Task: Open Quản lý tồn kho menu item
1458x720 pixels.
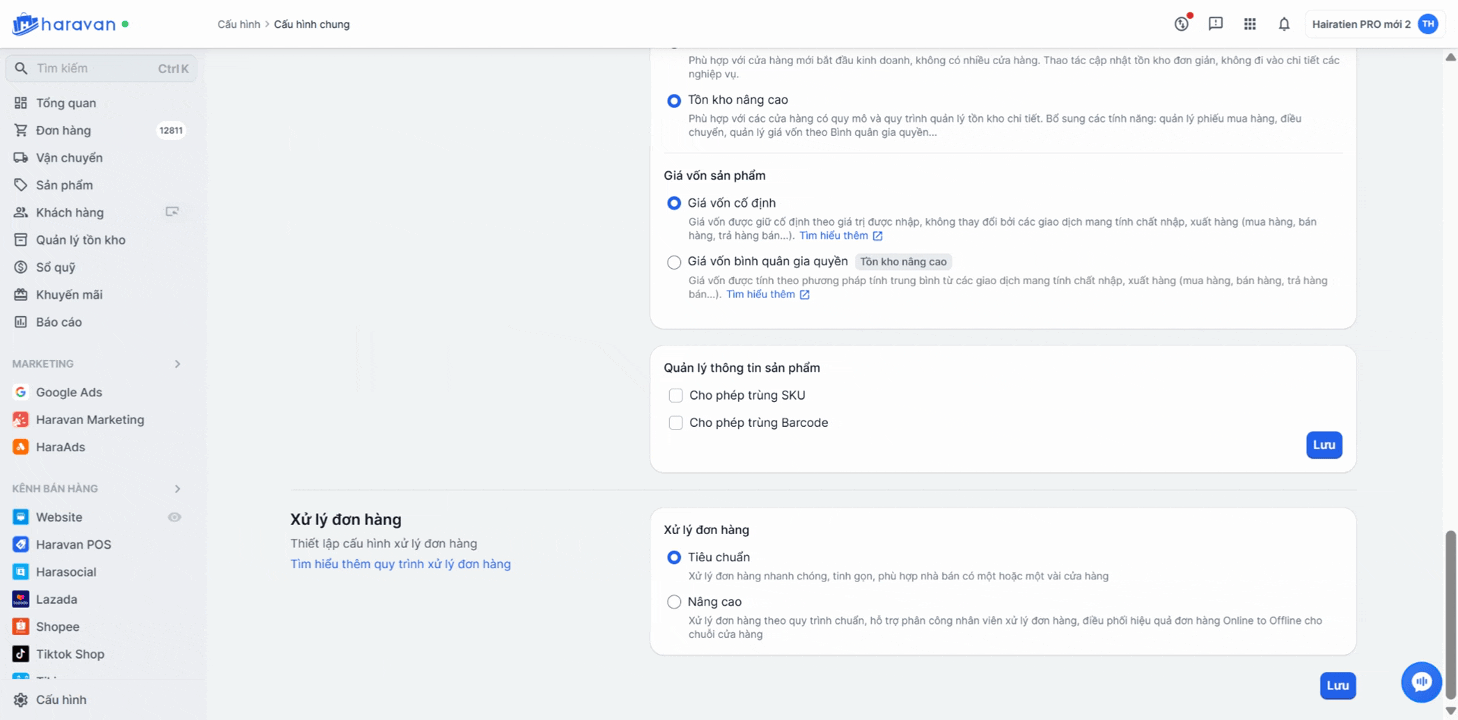Action: (80, 240)
